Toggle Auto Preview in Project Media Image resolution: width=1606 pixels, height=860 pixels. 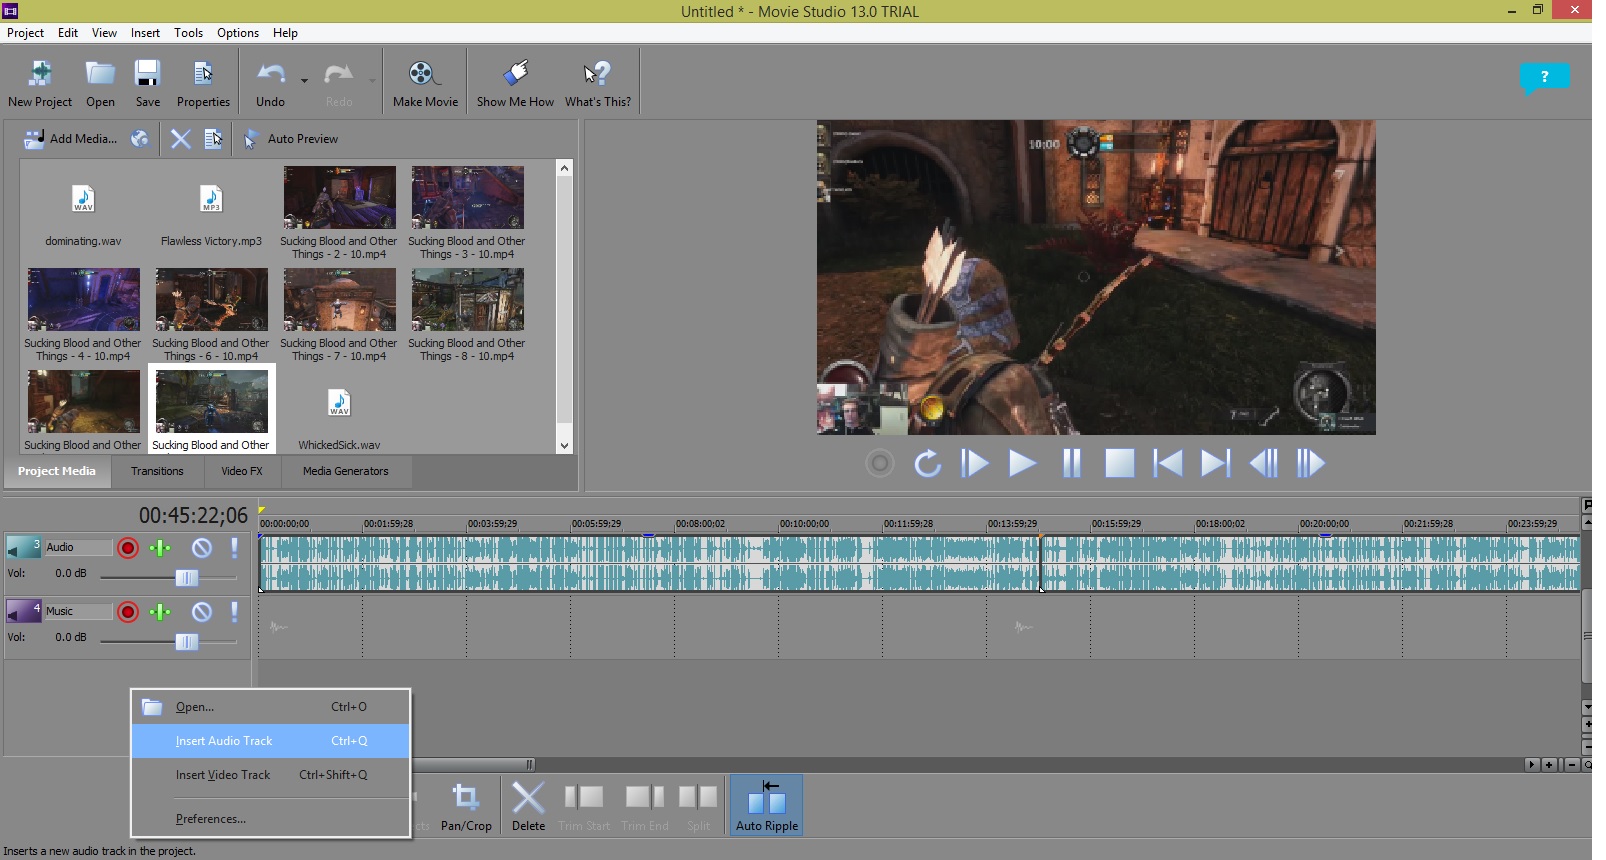291,139
